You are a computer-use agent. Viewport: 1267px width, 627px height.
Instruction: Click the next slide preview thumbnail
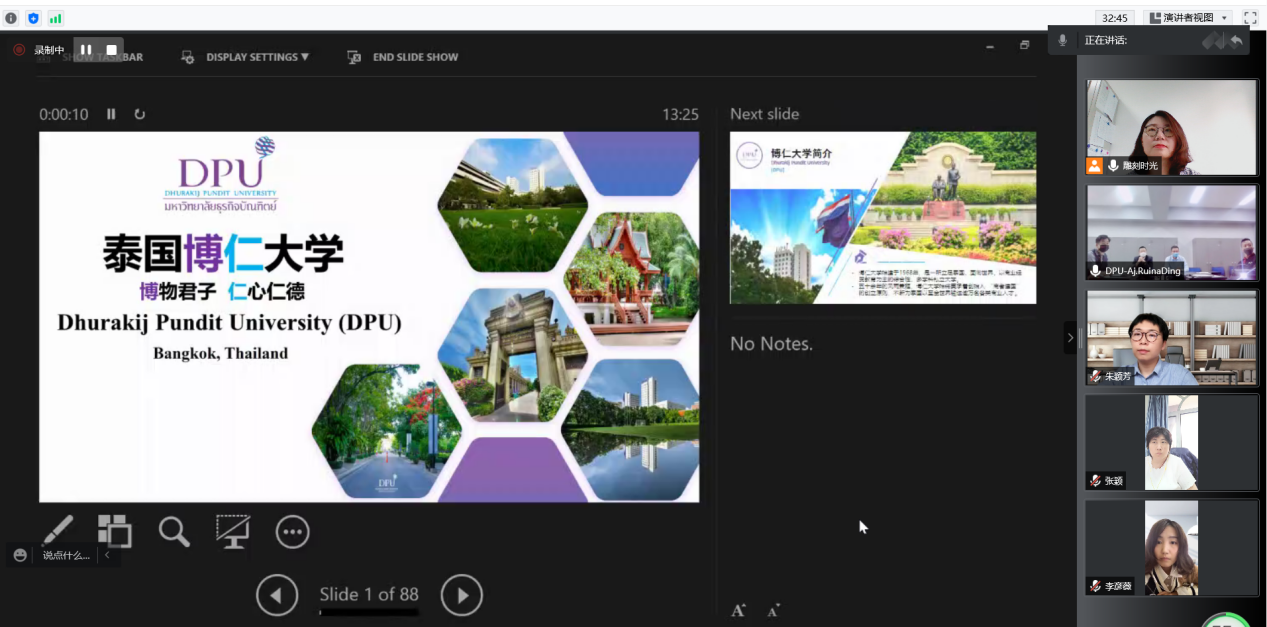(x=883, y=217)
